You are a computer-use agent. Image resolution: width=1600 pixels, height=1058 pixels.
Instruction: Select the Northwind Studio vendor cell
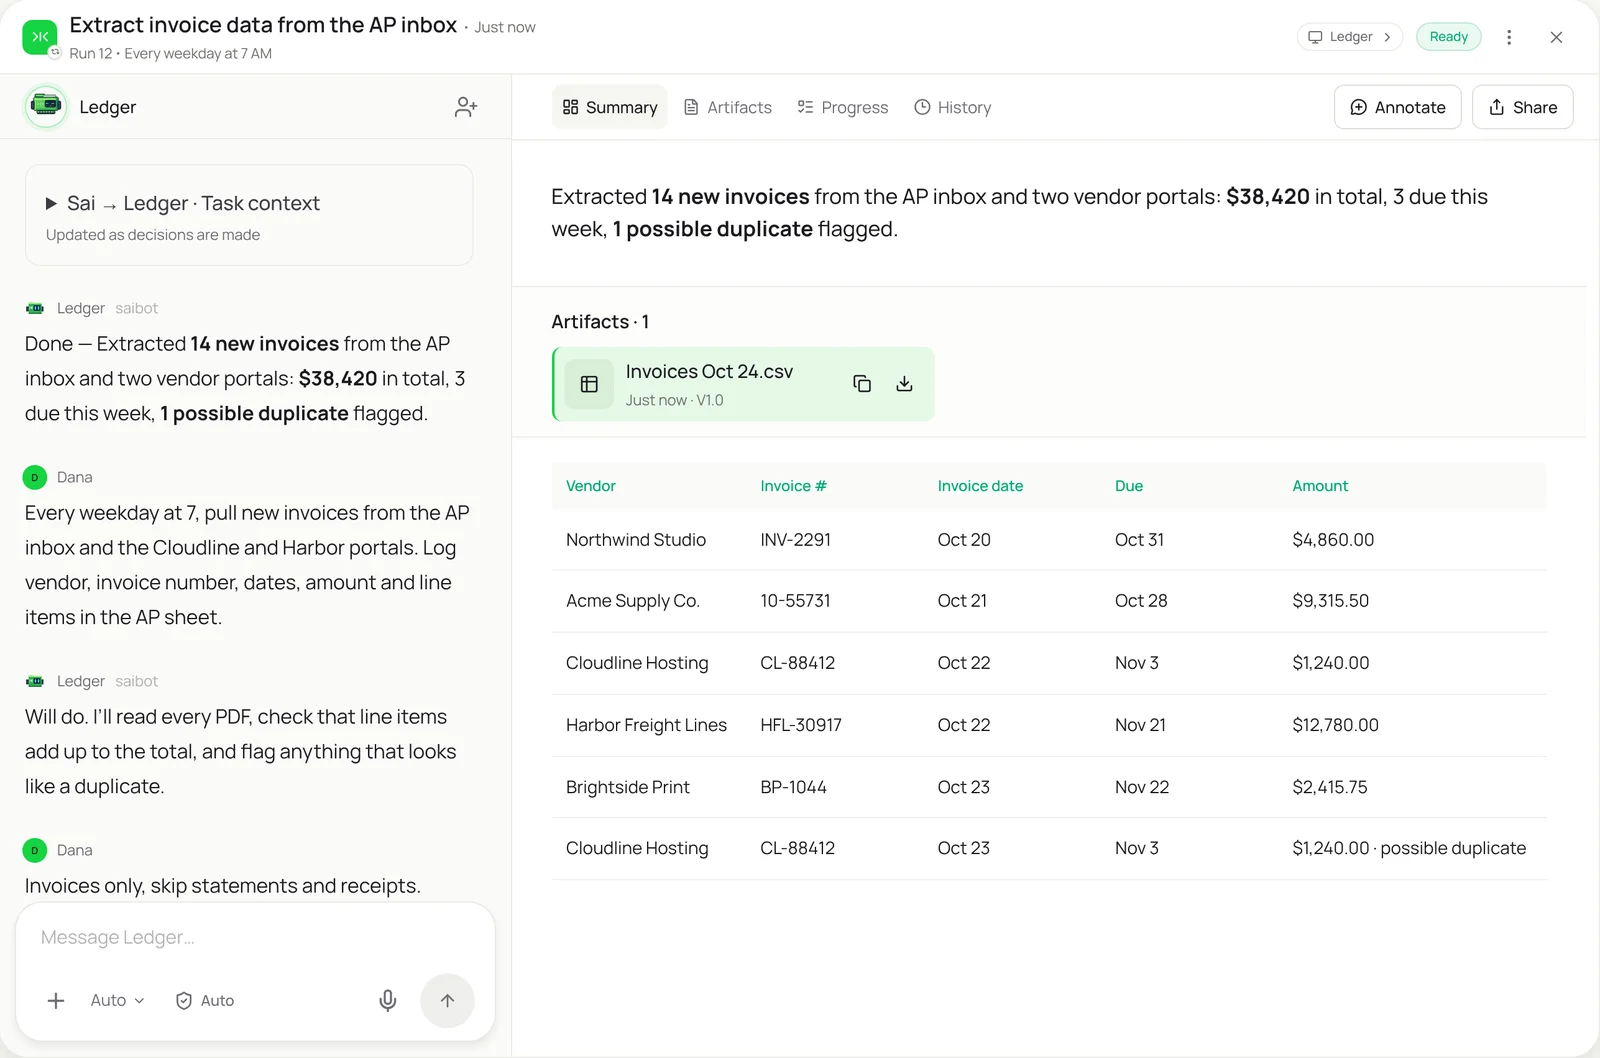click(x=636, y=540)
